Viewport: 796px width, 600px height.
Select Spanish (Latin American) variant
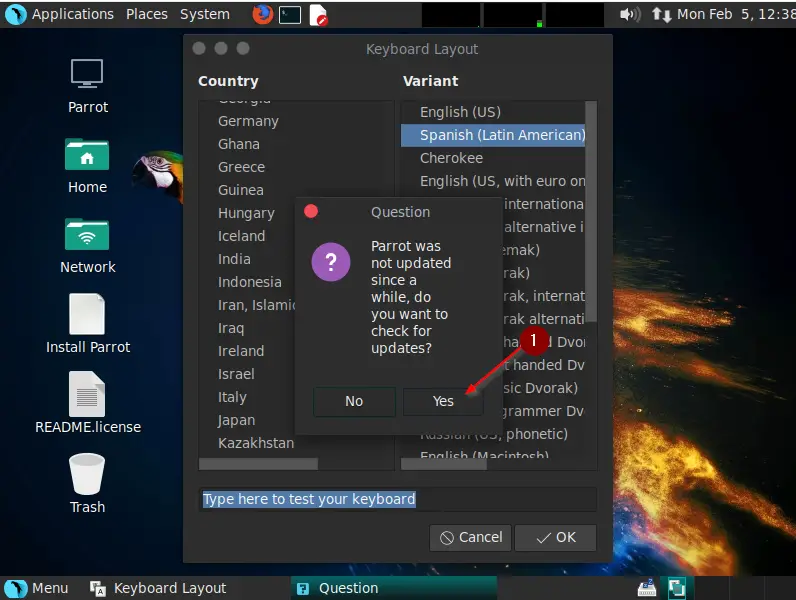493,136
